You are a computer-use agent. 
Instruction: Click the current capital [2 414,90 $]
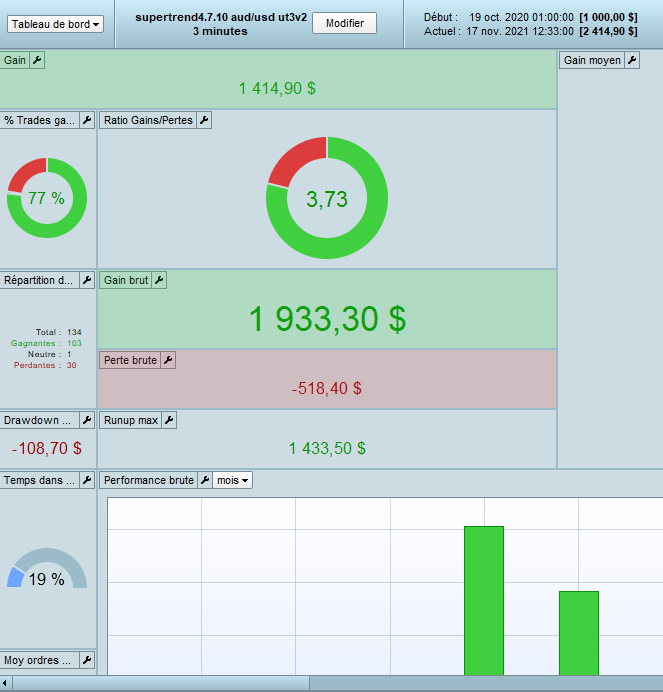tap(608, 31)
